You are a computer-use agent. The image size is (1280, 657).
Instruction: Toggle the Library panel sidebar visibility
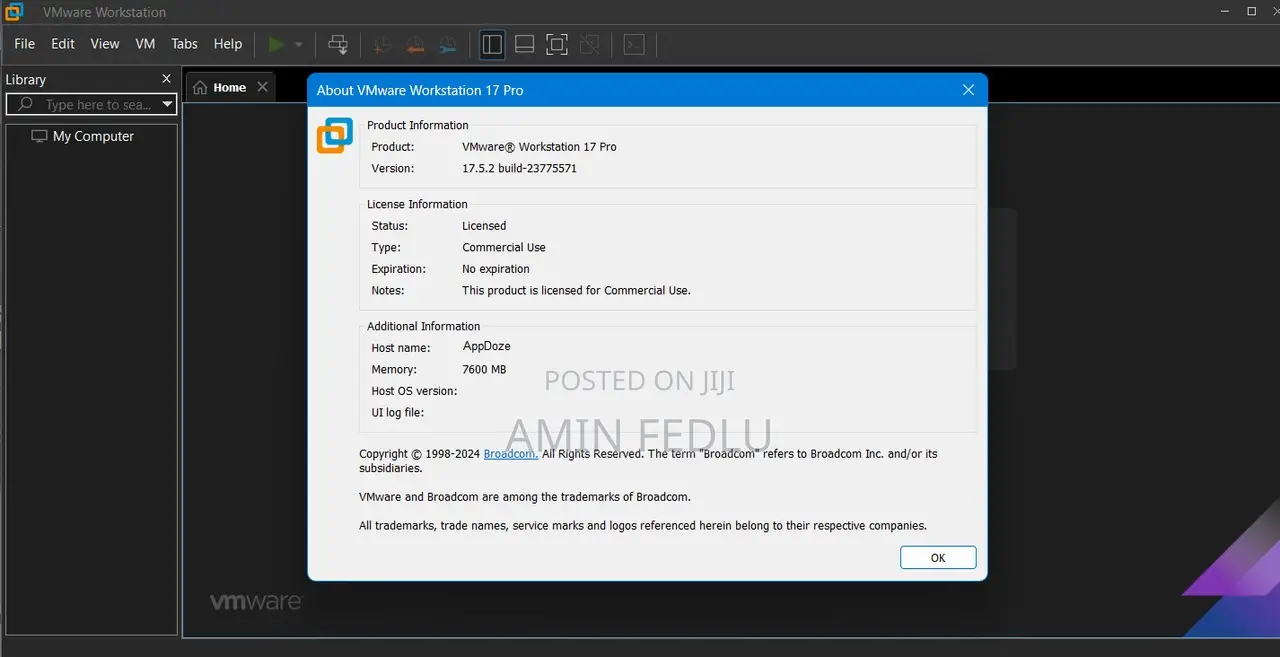coord(492,44)
